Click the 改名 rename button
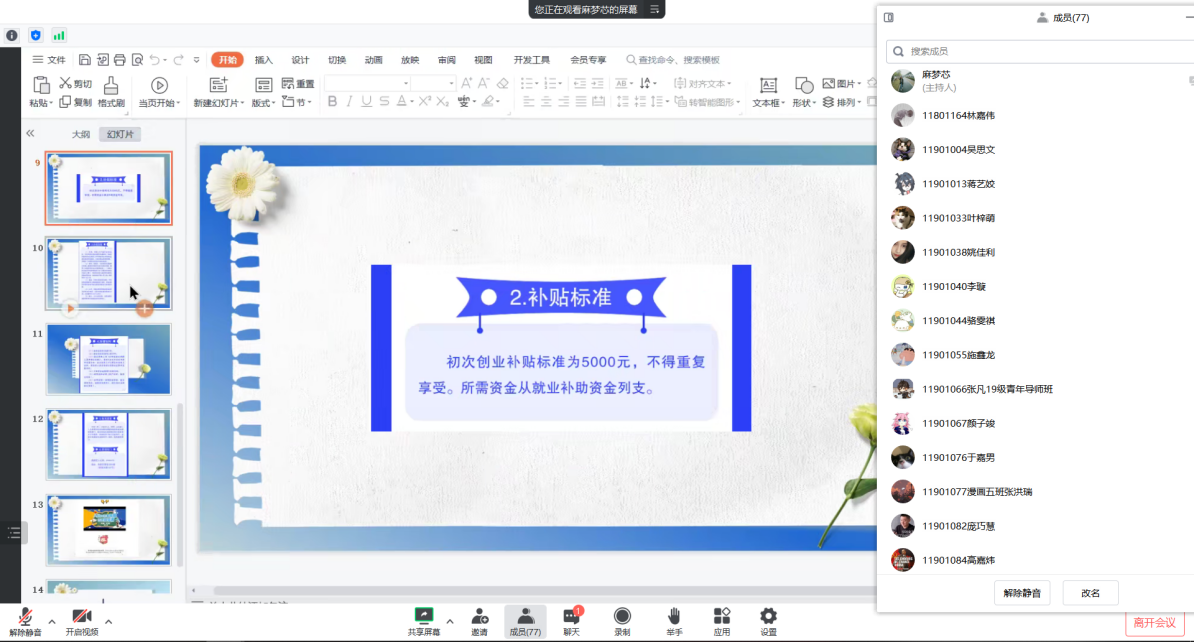This screenshot has height=642, width=1194. click(x=1090, y=593)
